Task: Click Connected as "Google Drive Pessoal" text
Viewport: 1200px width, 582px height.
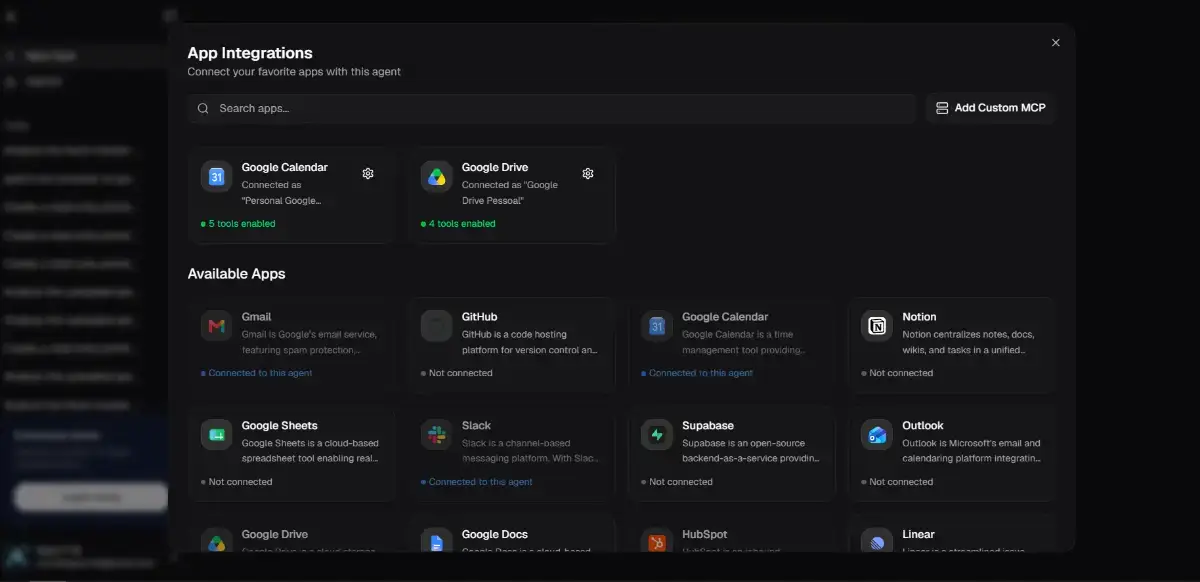Action: point(510,193)
